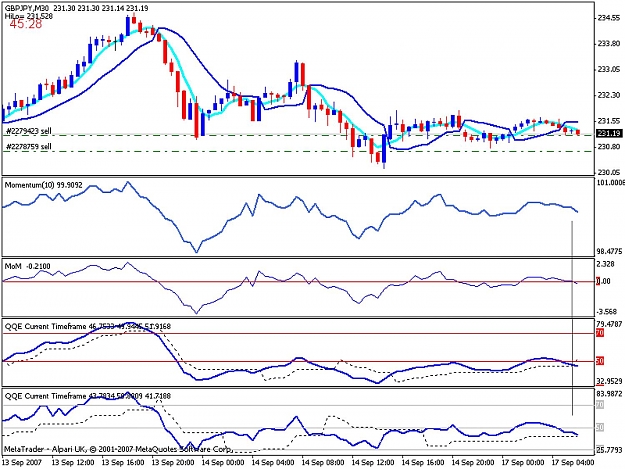Click the 2.328 MoM scale value
The height and width of the screenshot is (469, 625).
(x=605, y=264)
